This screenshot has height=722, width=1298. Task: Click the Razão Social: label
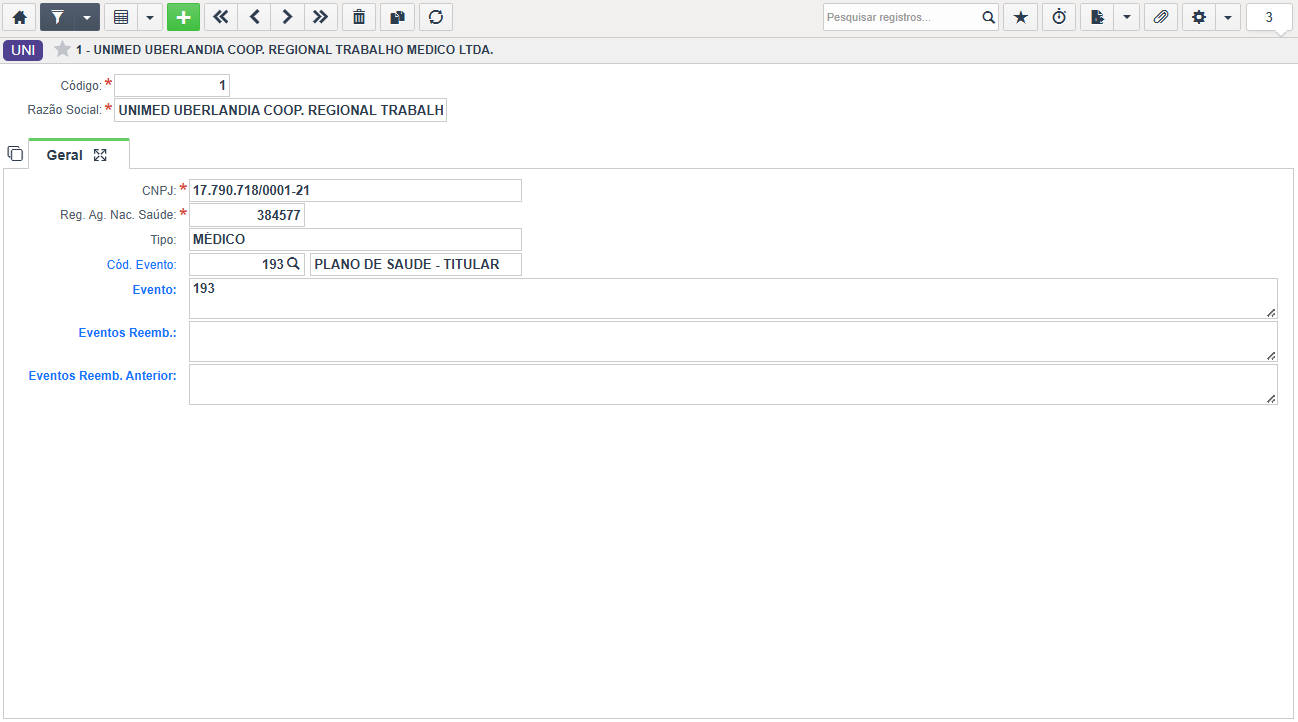click(64, 110)
